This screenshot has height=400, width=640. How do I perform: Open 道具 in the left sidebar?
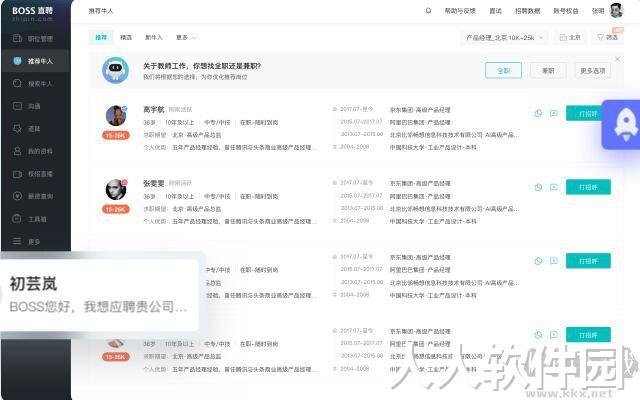(36, 129)
